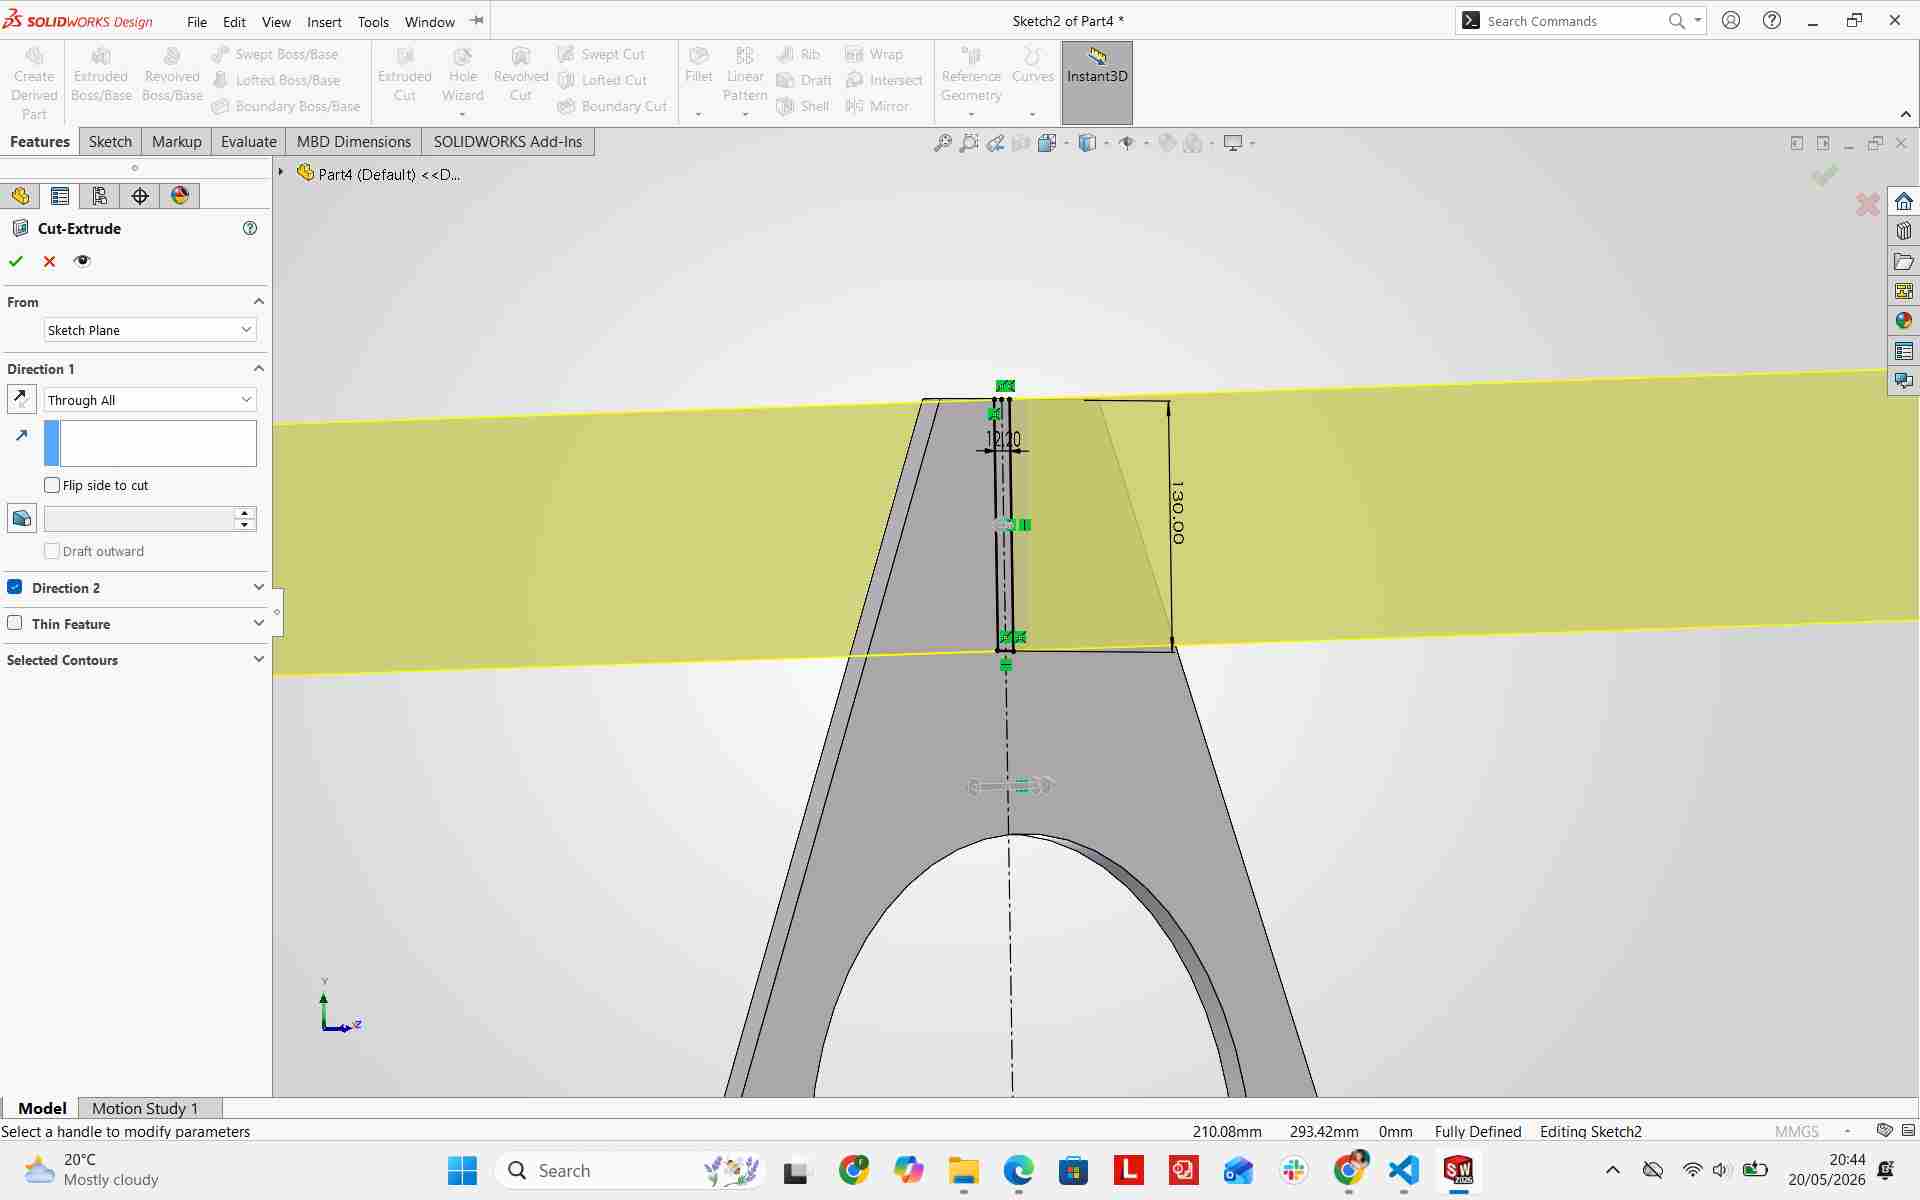Click Zoom to Area icon
Image resolution: width=1920 pixels, height=1200 pixels.
point(968,143)
